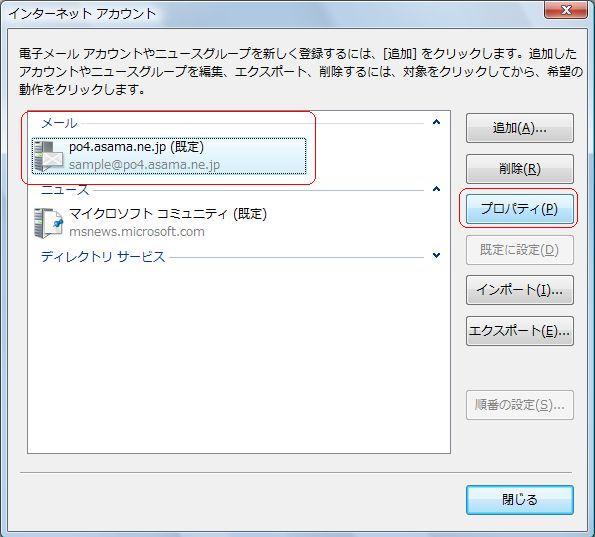The height and width of the screenshot is (537, 595).
Task: Click the 閉じる button
Action: [519, 500]
